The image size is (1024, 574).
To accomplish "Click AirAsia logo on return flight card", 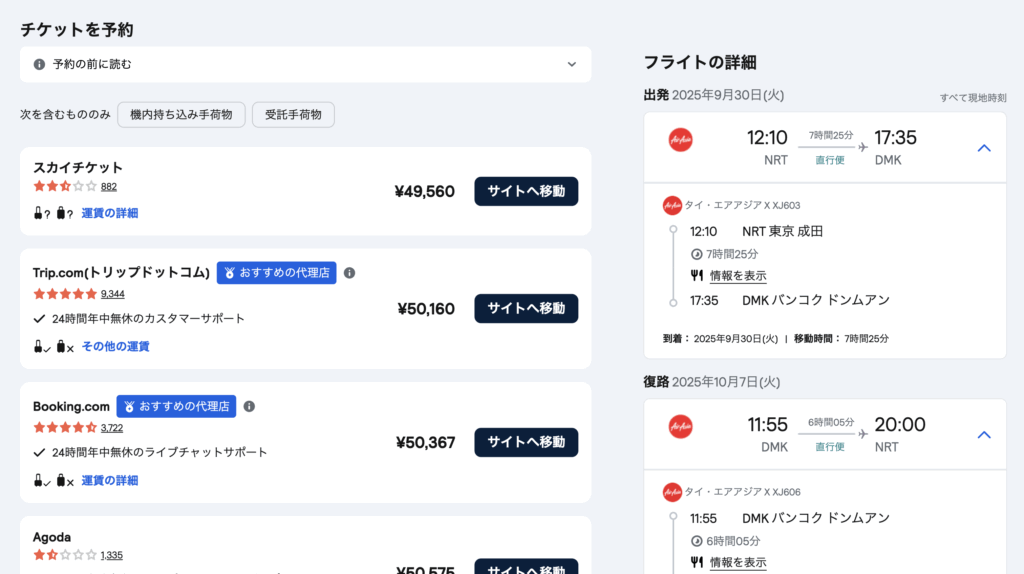I will (680, 427).
